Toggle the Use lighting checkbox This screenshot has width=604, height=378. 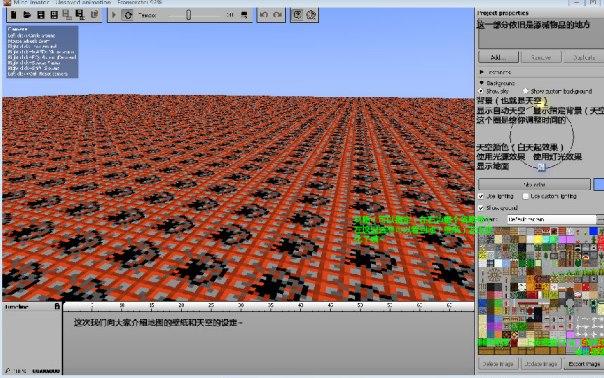point(481,196)
